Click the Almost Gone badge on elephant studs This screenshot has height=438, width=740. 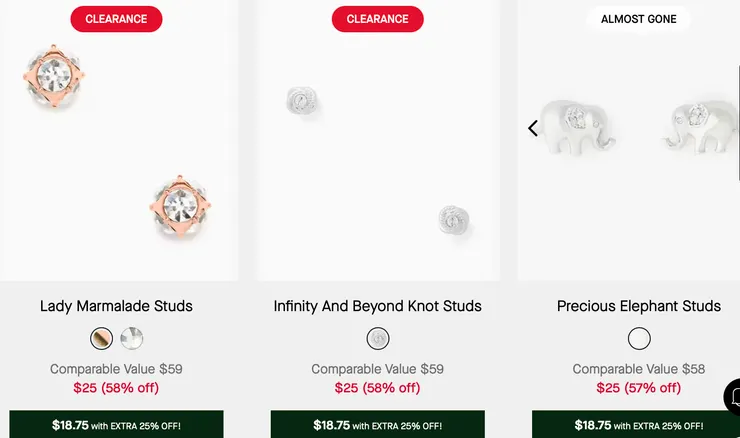pyautogui.click(x=638, y=19)
